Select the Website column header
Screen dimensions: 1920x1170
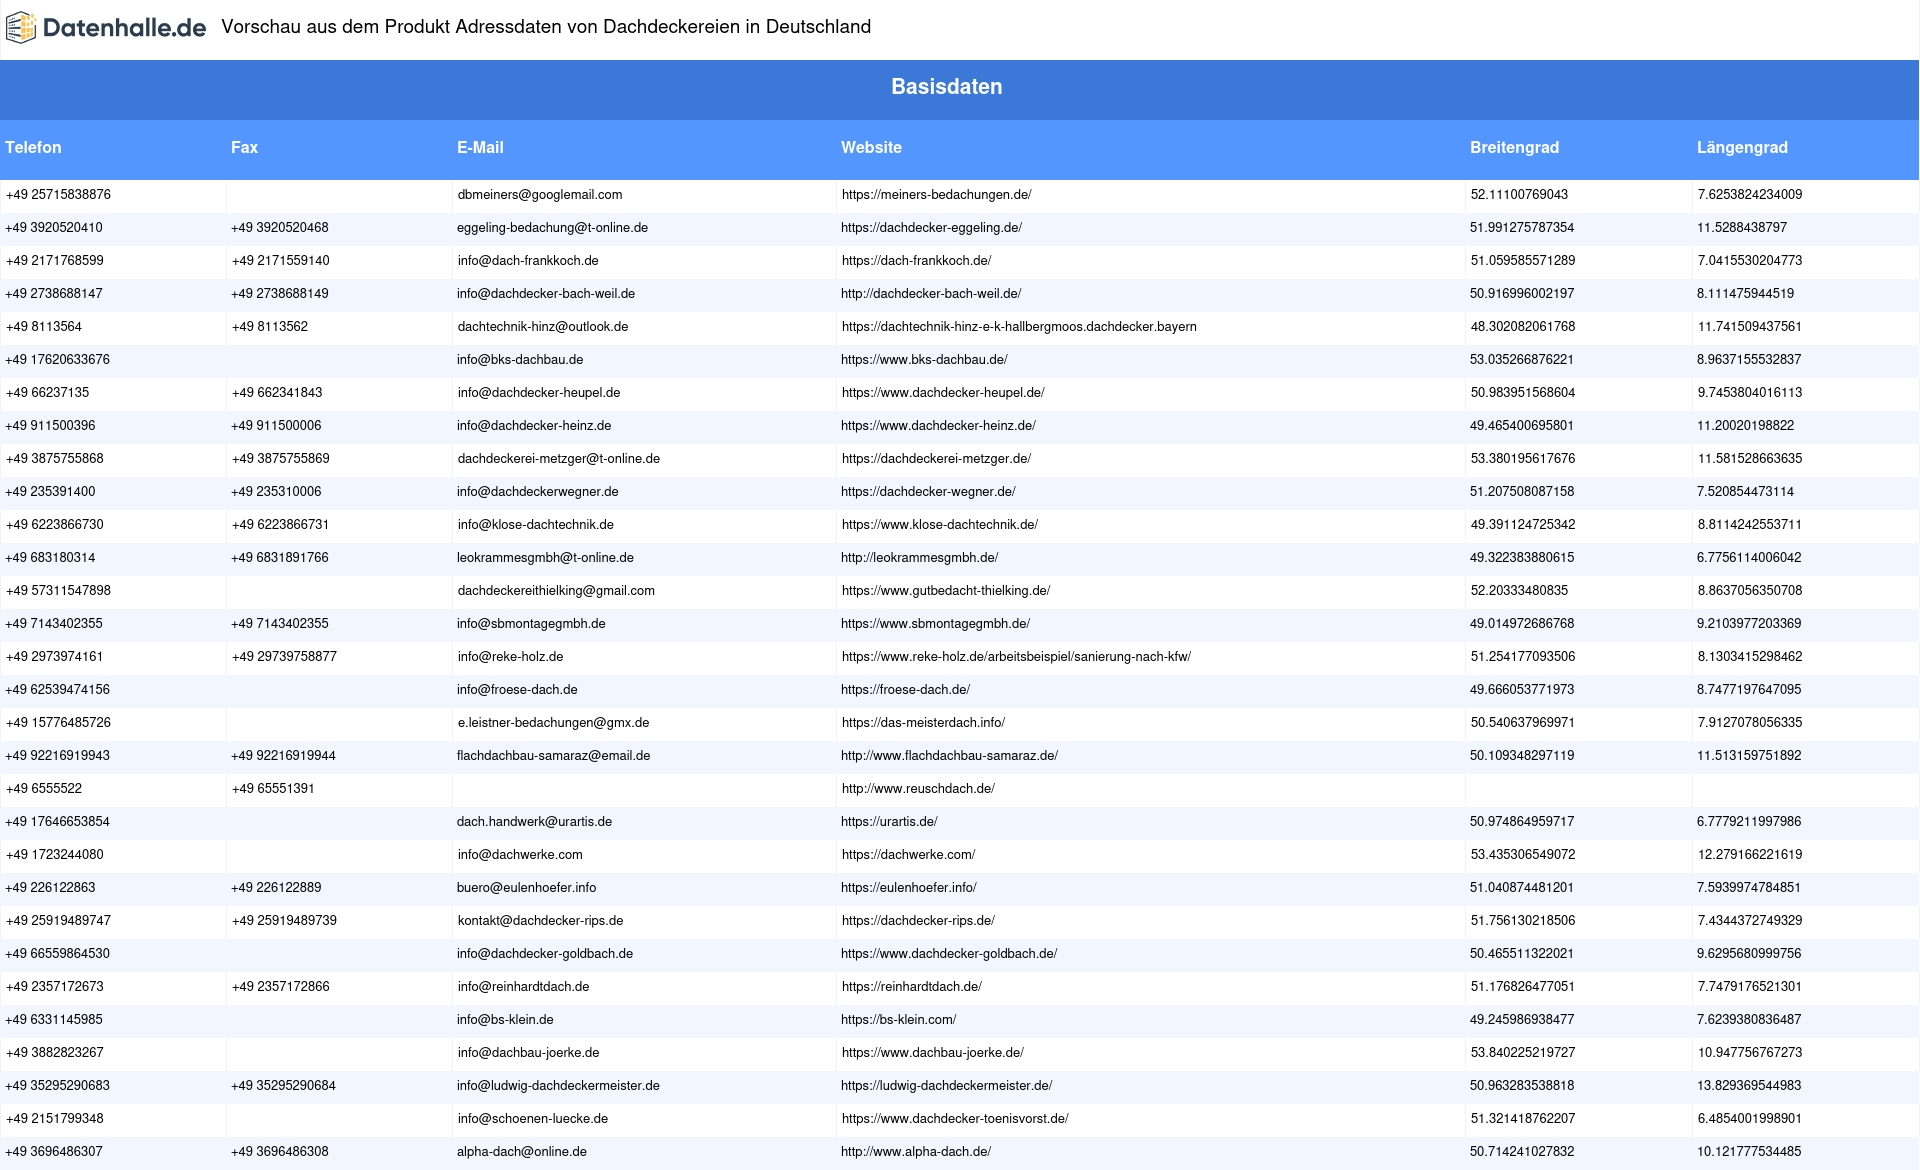click(x=871, y=147)
